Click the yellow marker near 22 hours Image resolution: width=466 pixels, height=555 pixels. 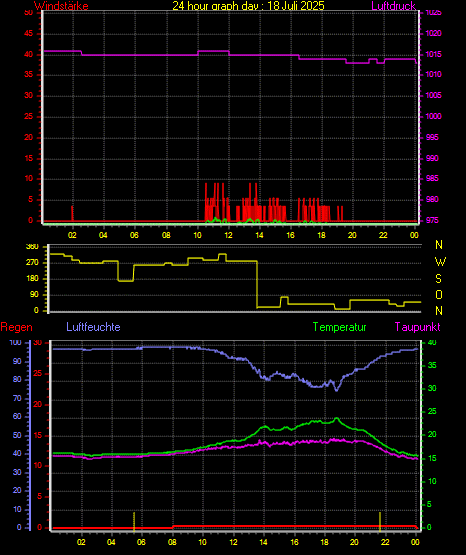point(380,521)
